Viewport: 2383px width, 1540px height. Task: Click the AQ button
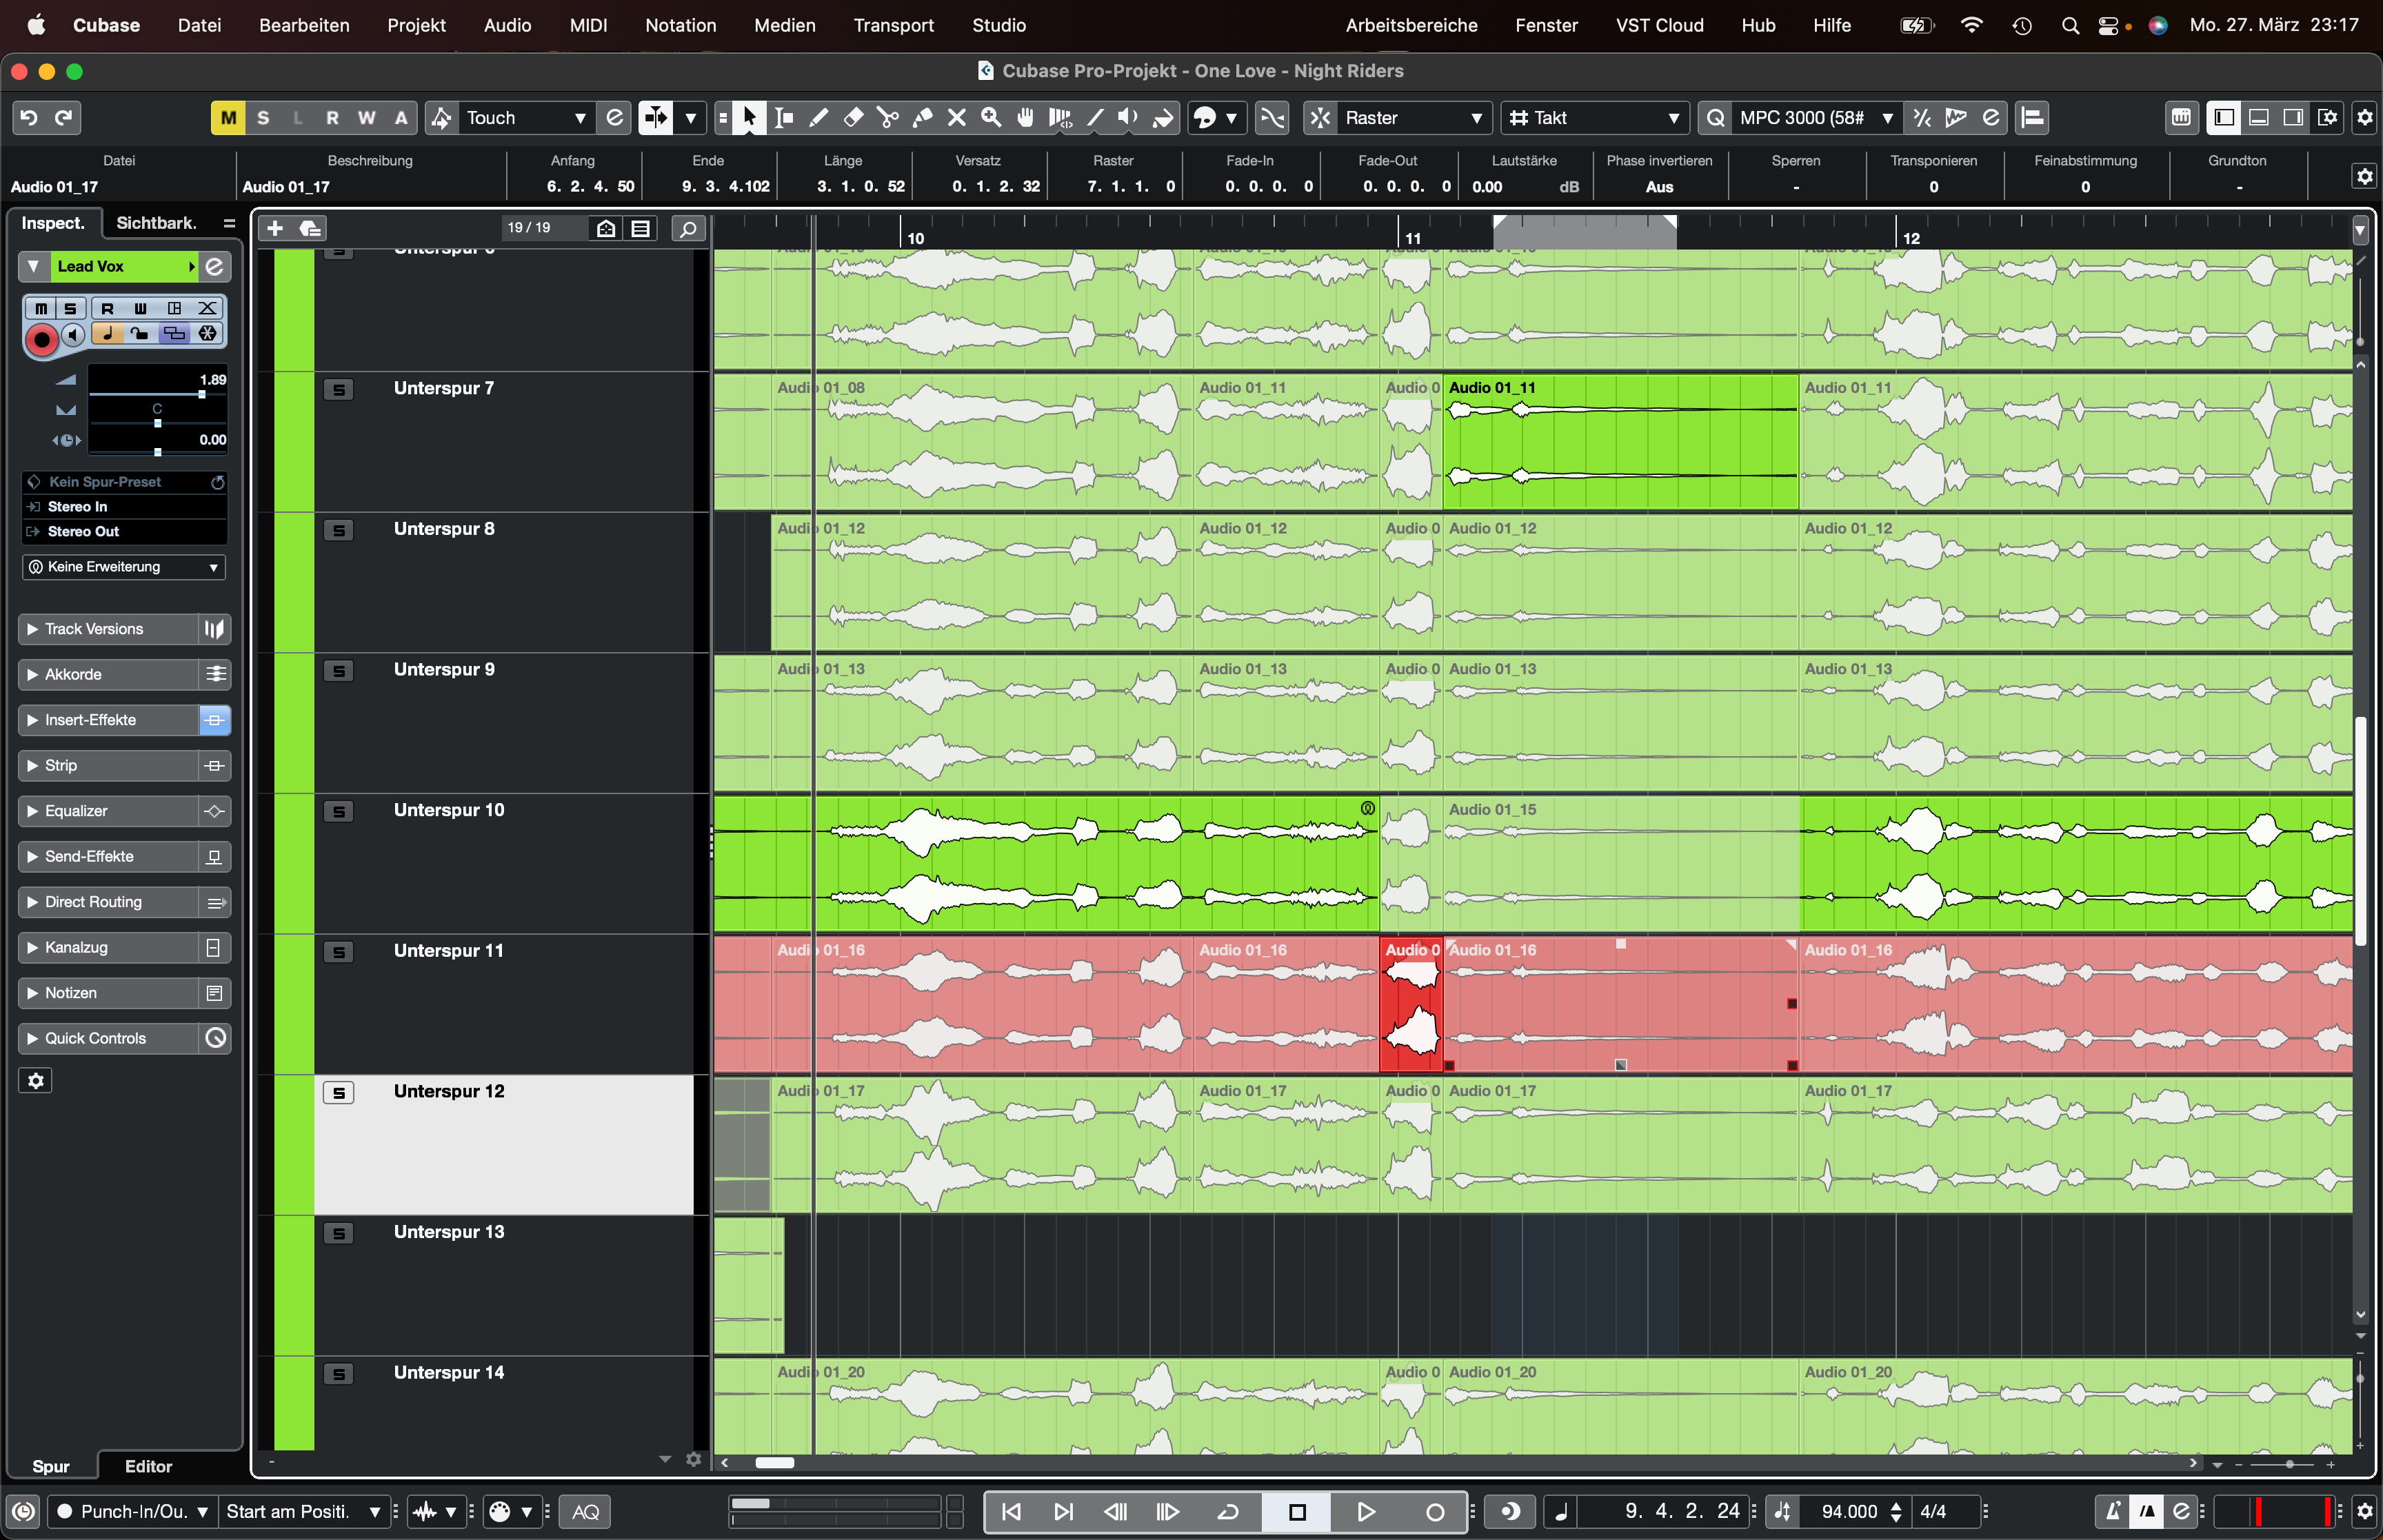(x=585, y=1511)
